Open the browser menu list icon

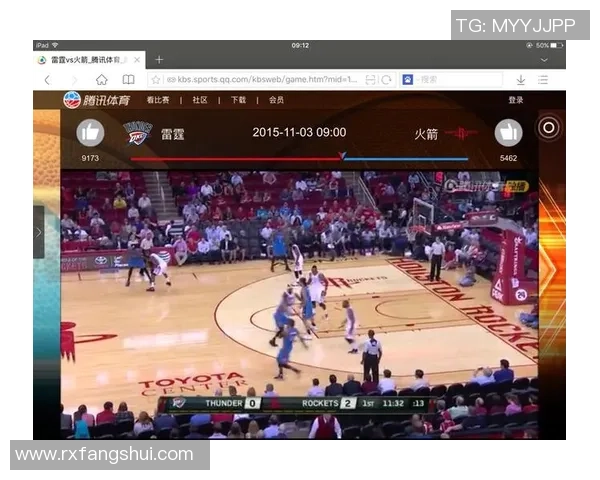(x=544, y=80)
